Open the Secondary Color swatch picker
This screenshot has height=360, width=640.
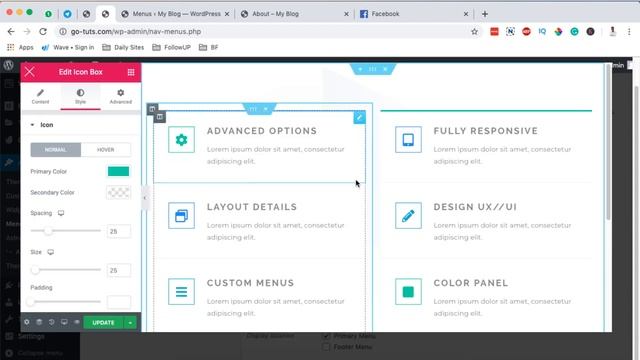(118, 192)
